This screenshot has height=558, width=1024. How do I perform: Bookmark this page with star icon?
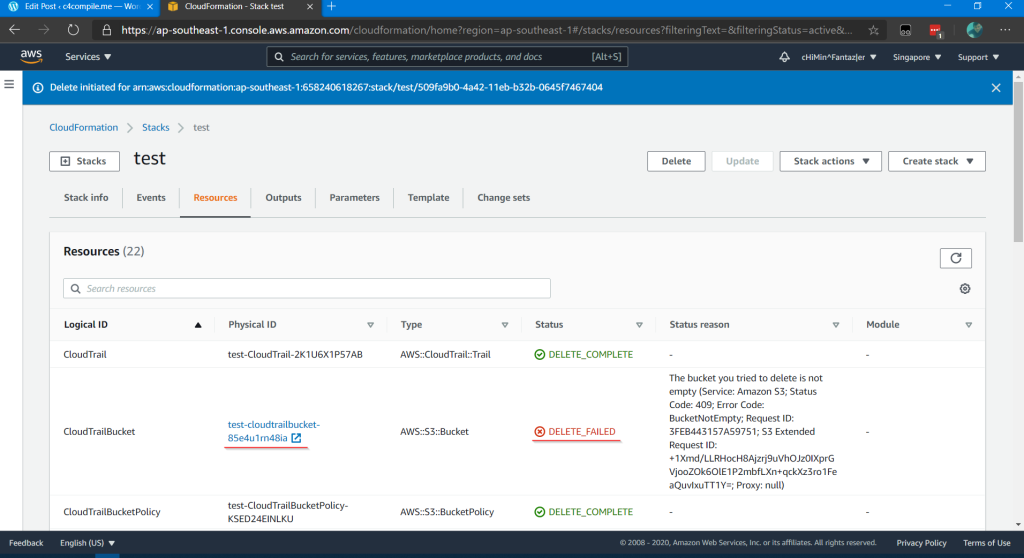873,30
